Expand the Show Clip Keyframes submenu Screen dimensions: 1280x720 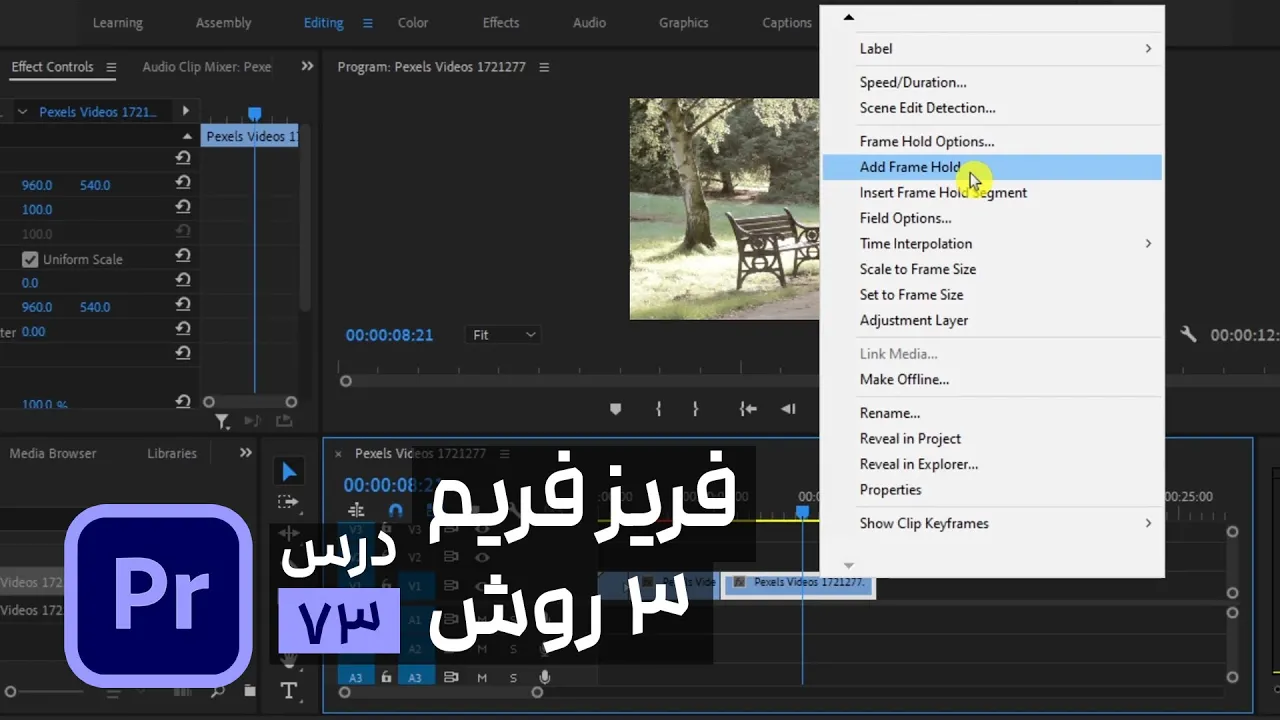tap(1148, 523)
